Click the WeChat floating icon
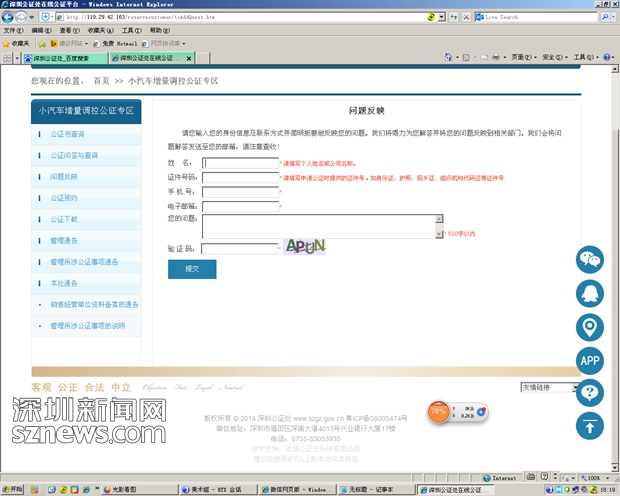620x496 pixels. click(x=590, y=260)
